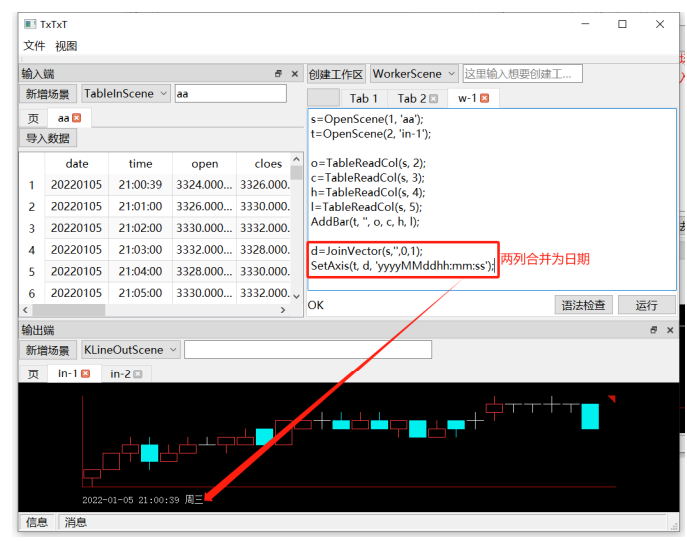Click the time cell 21:05:00
This screenshot has height=541, width=687.
140,293
